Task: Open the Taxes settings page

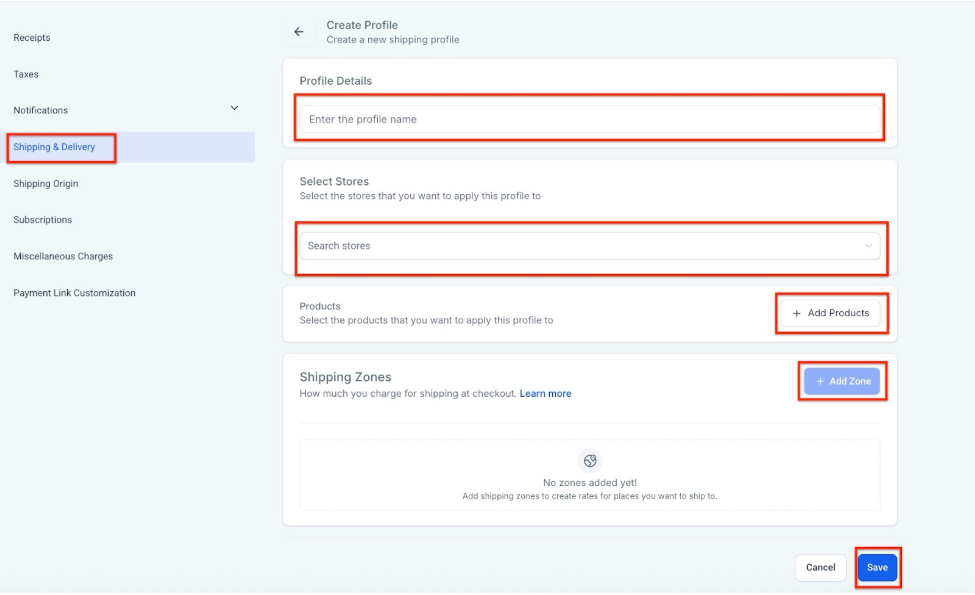Action: click(x=26, y=74)
